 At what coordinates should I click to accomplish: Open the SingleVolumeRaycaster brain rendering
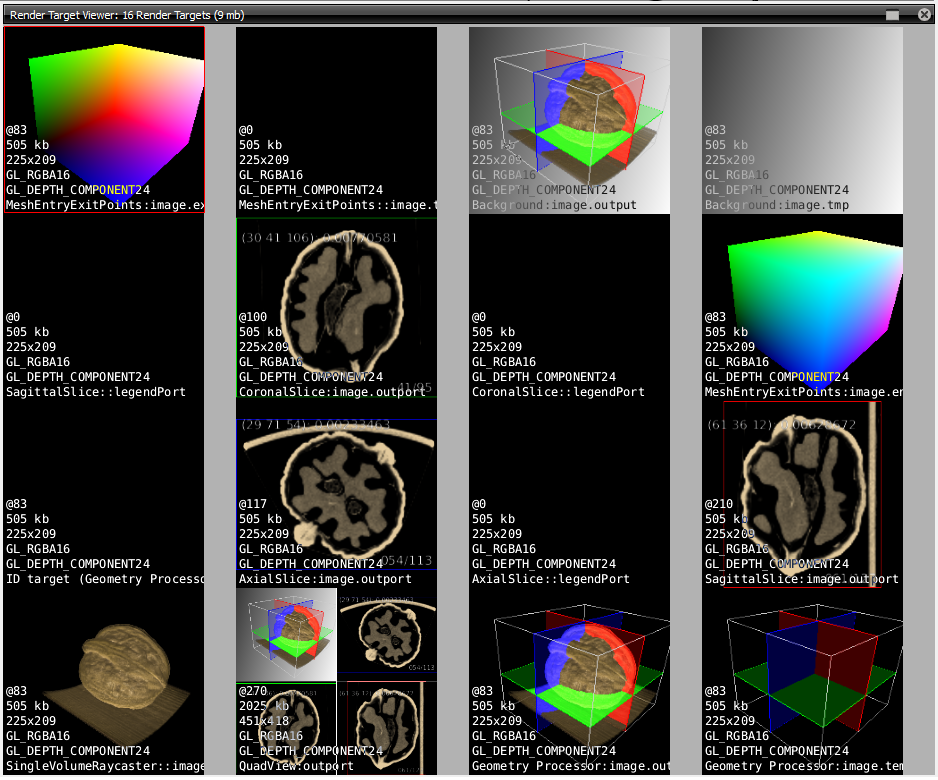pyautogui.click(x=105, y=681)
